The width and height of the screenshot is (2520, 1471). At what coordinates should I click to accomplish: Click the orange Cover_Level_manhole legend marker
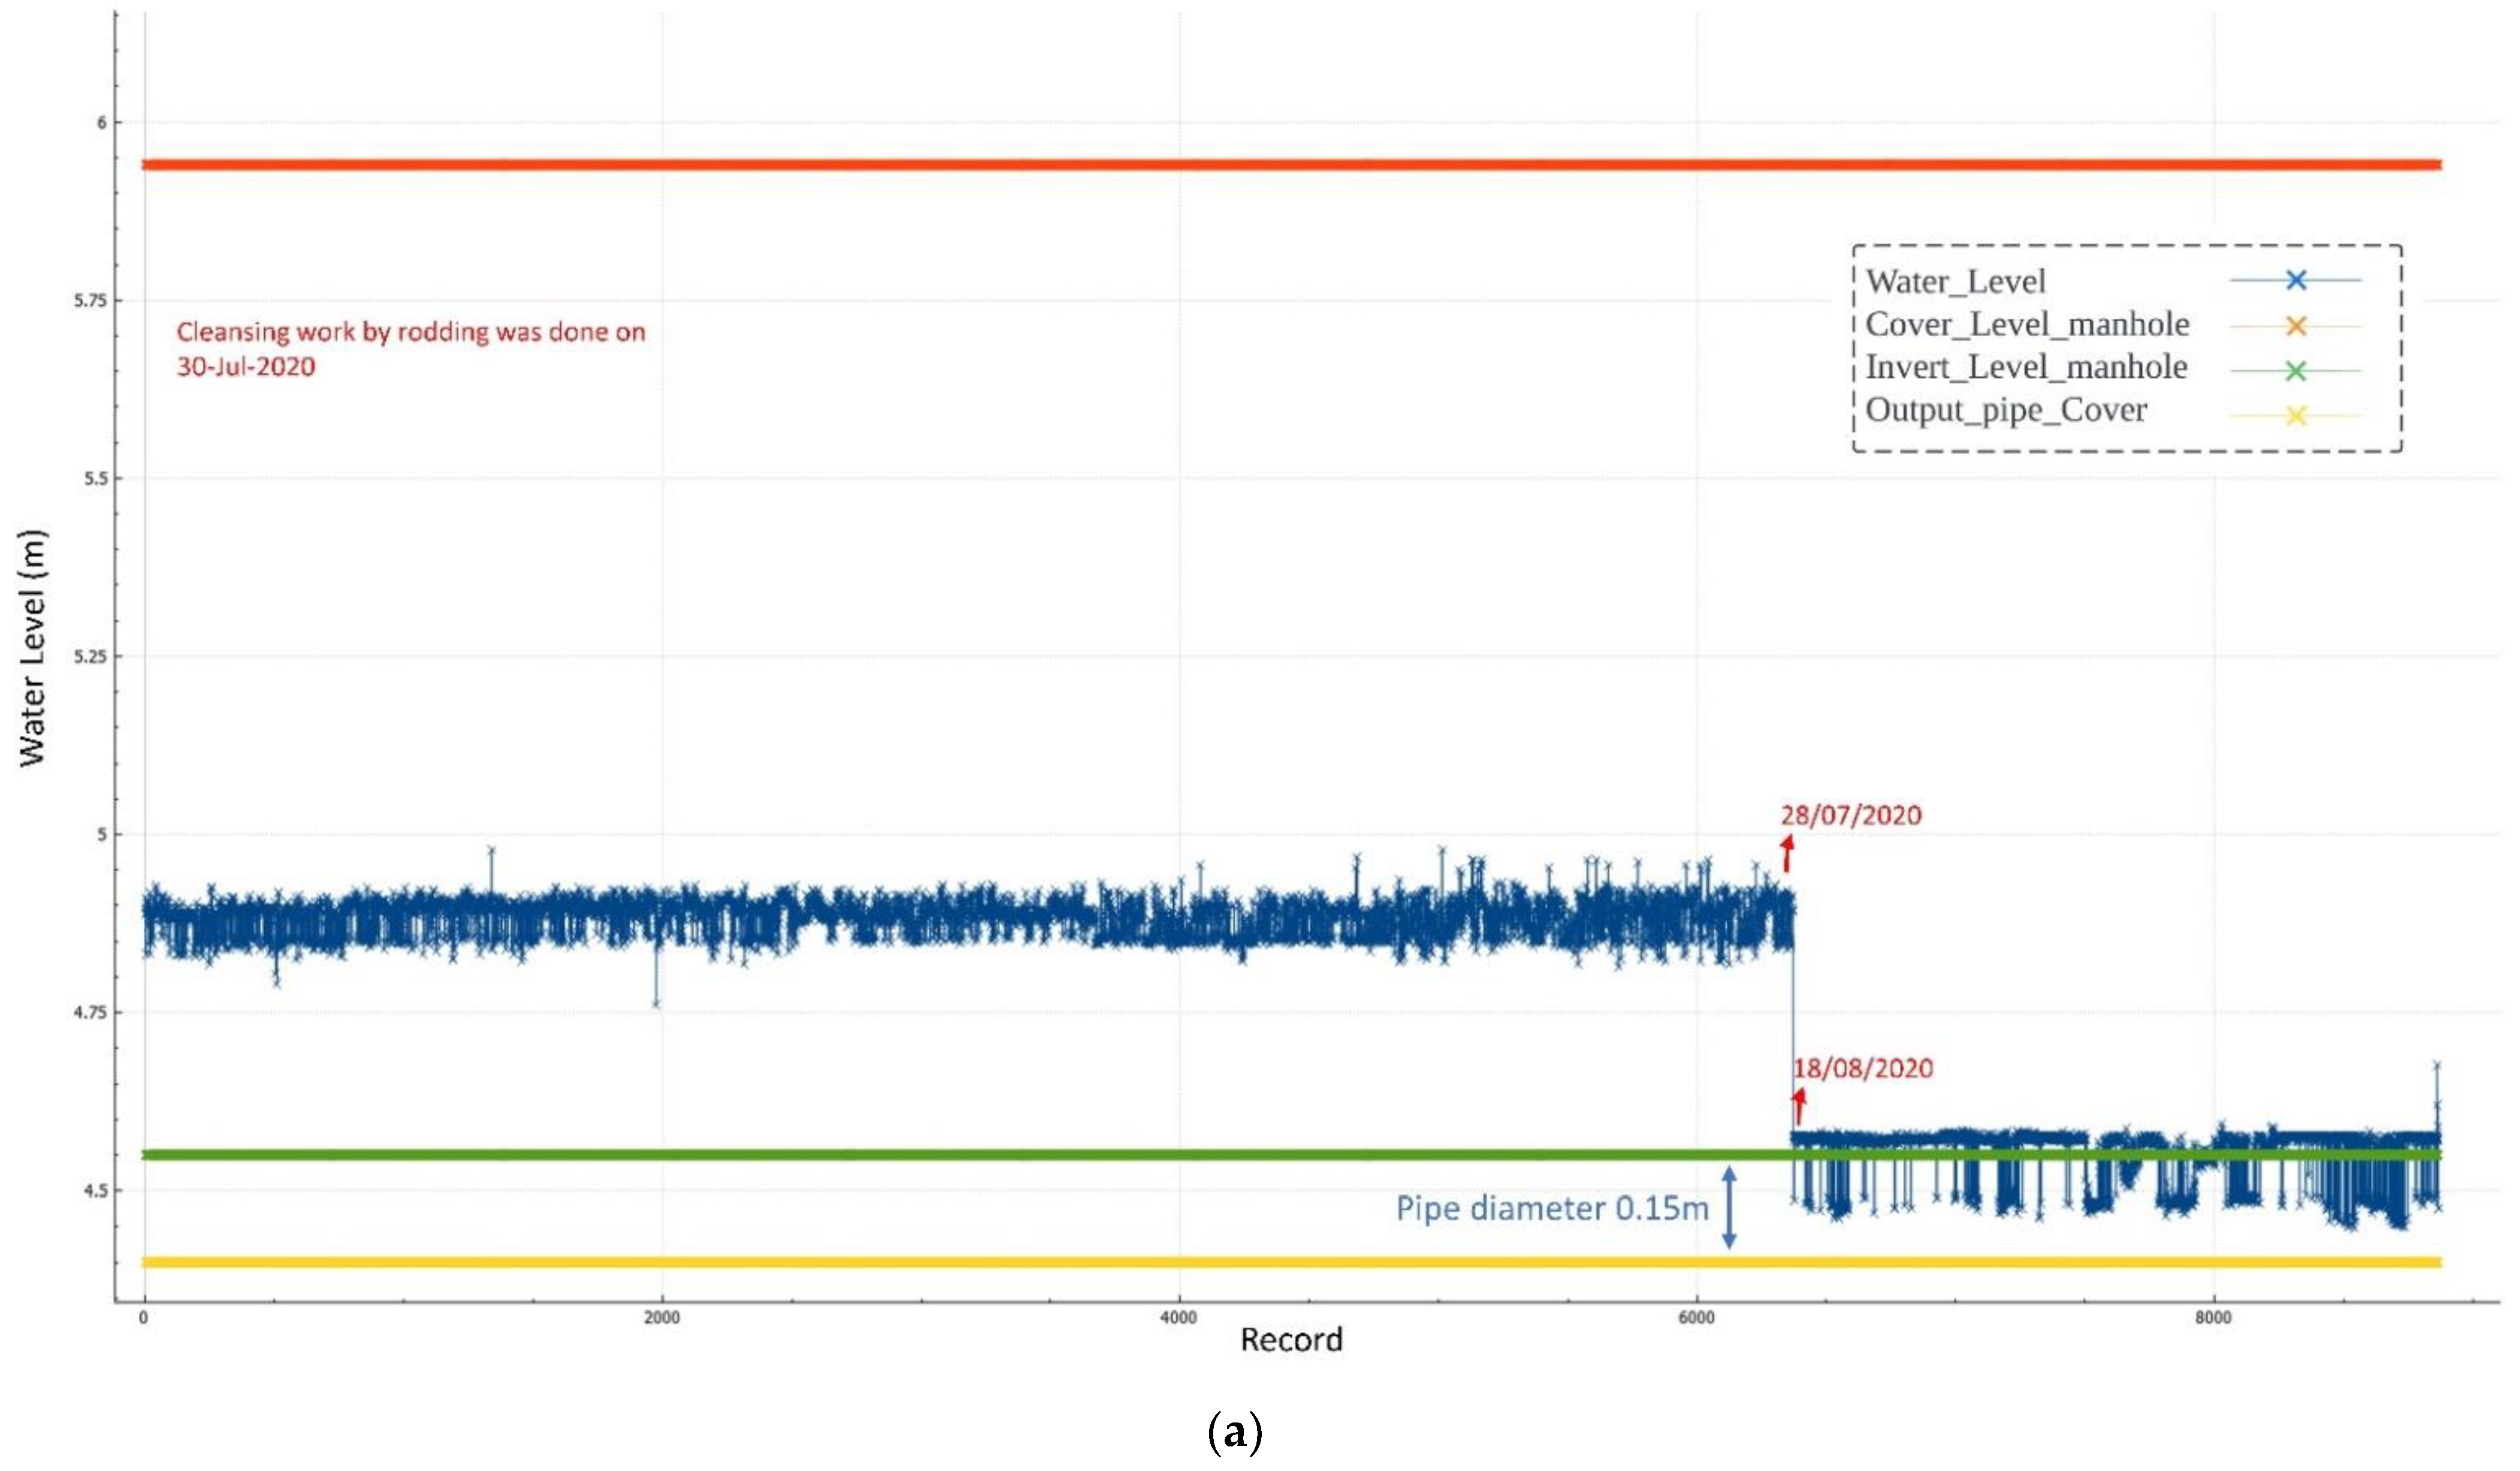point(2296,326)
